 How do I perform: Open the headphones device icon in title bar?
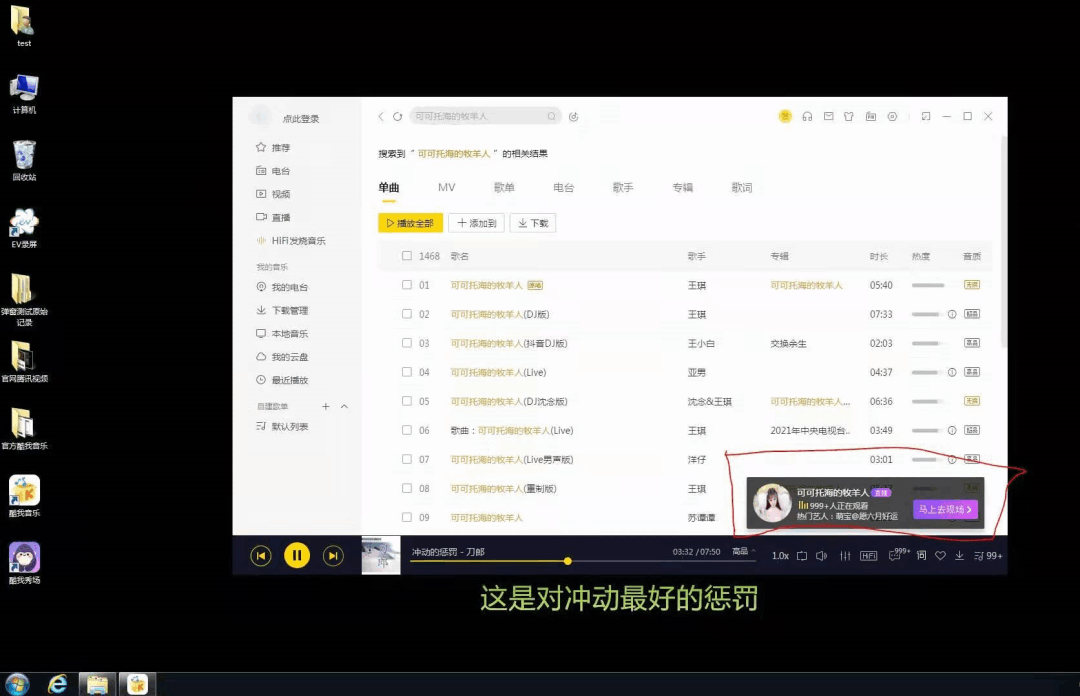[x=808, y=116]
